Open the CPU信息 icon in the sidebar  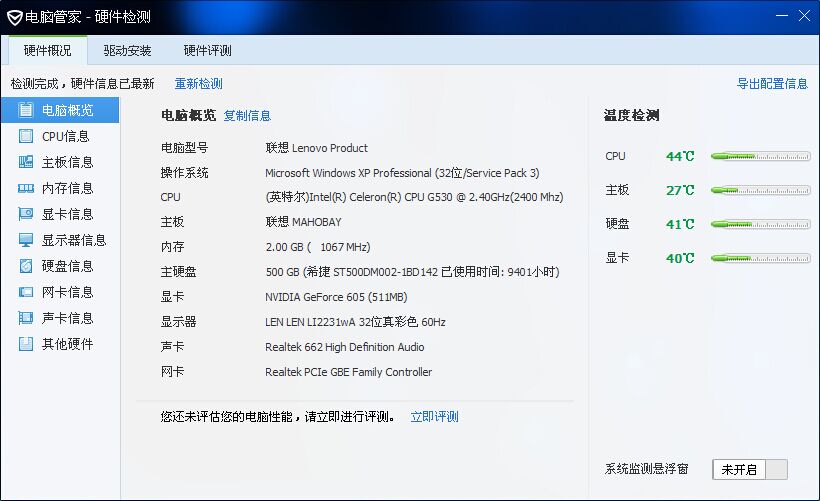pyautogui.click(x=26, y=136)
